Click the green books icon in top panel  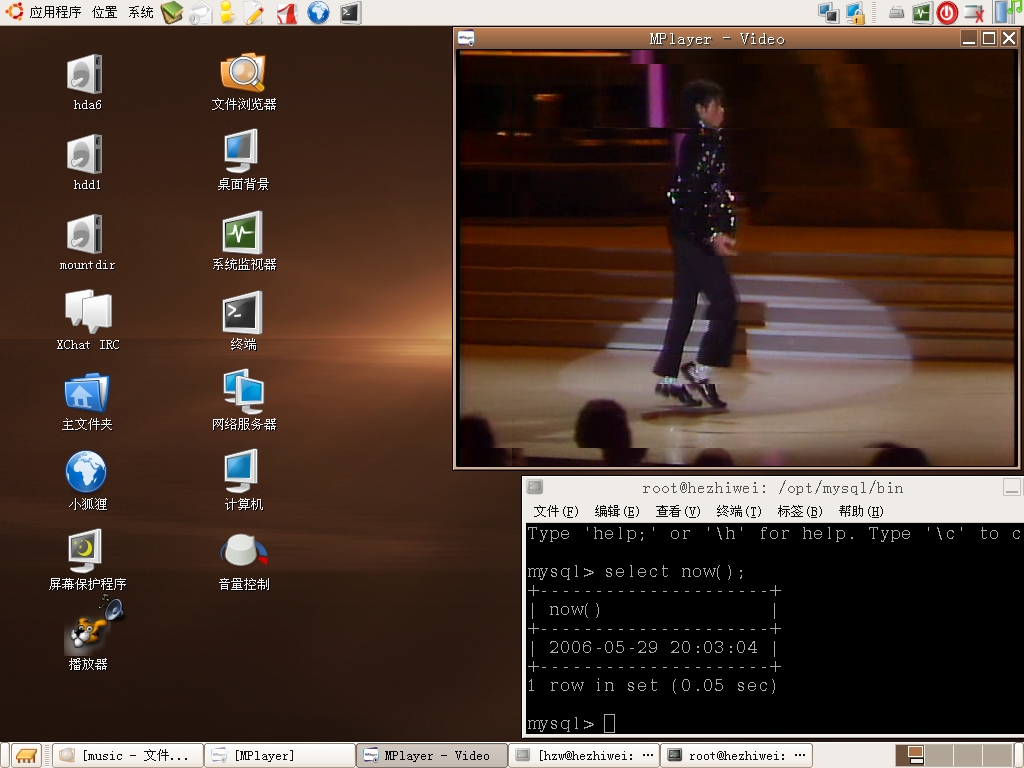pyautogui.click(x=172, y=12)
